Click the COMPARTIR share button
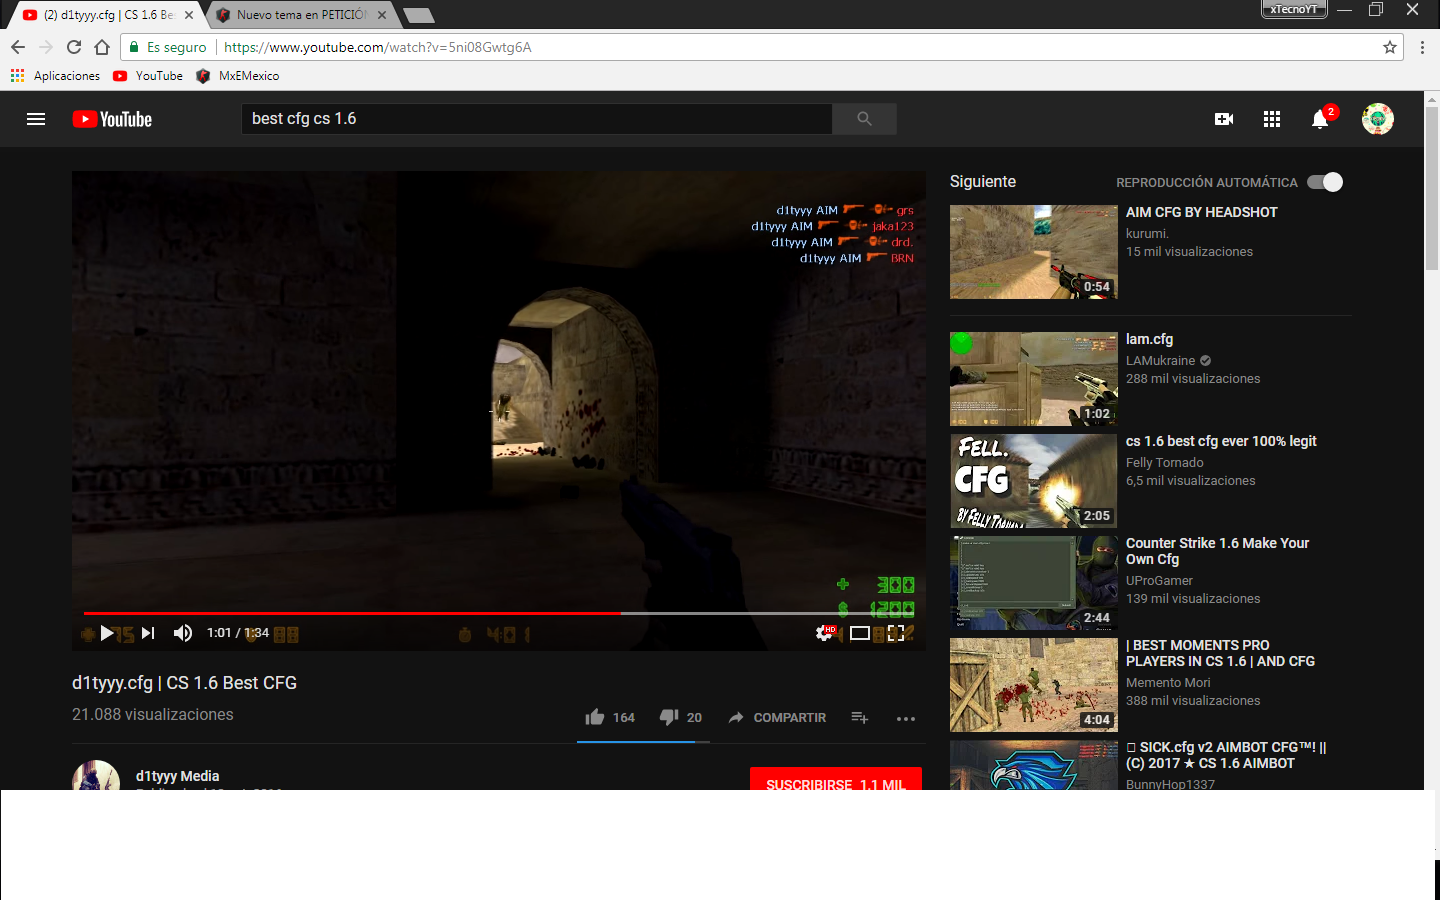 coord(777,718)
